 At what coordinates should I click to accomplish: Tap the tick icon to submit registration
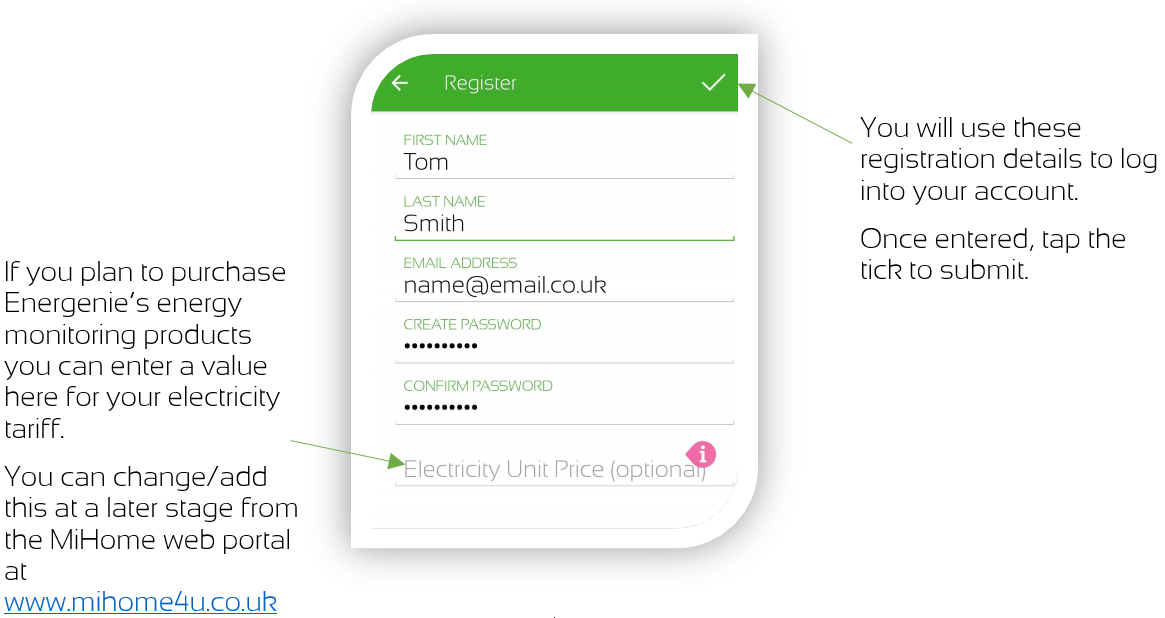[713, 82]
